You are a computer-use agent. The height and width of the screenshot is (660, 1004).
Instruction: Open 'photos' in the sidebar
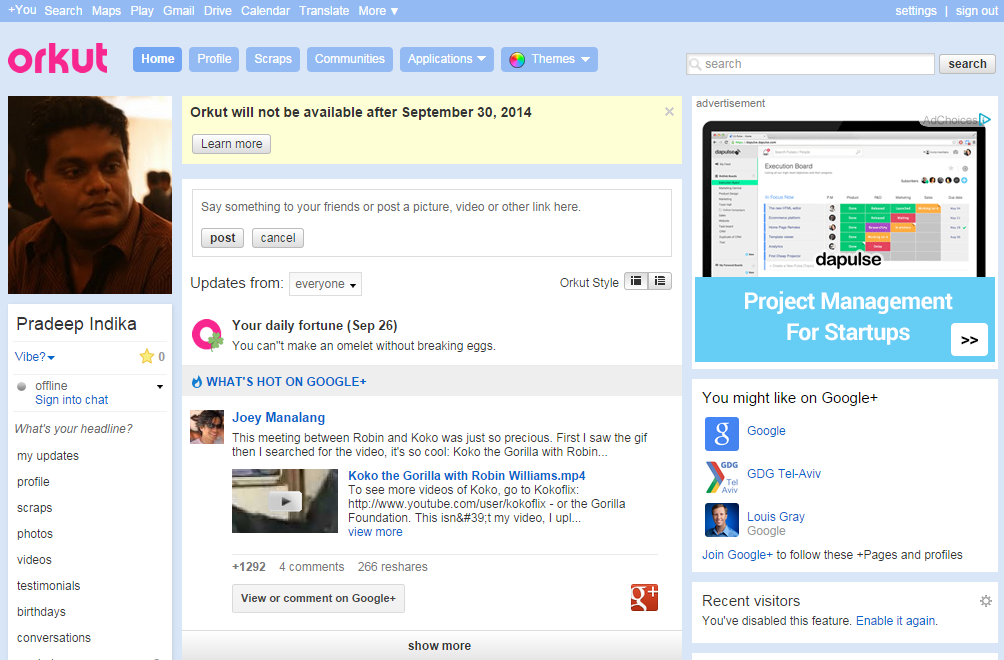point(35,534)
